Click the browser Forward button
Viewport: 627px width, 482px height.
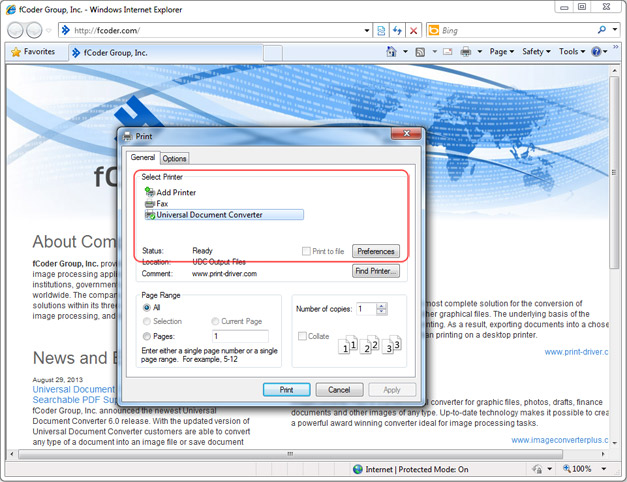(x=34, y=30)
